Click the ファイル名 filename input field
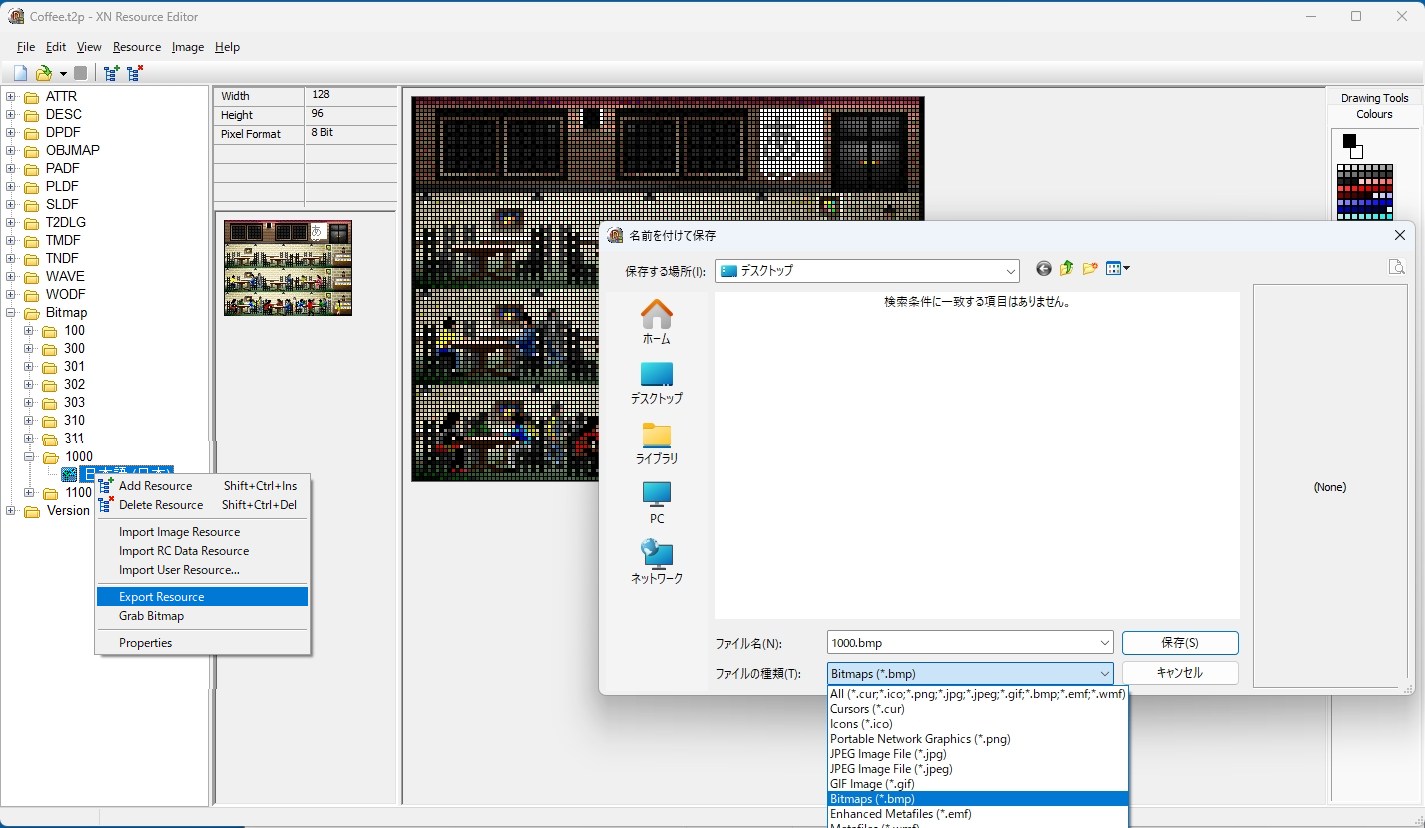This screenshot has width=1425, height=828. [x=960, y=643]
